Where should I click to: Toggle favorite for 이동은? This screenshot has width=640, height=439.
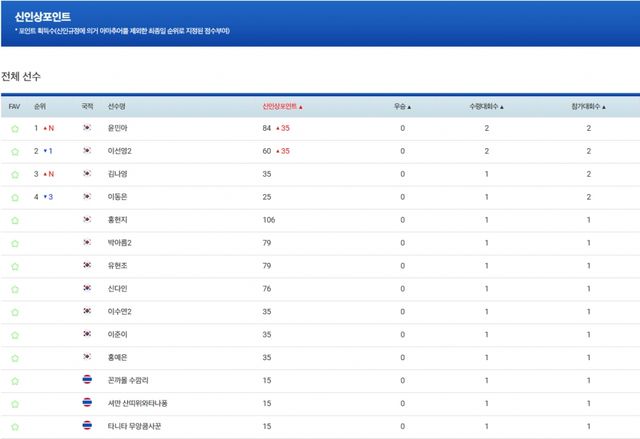14,197
